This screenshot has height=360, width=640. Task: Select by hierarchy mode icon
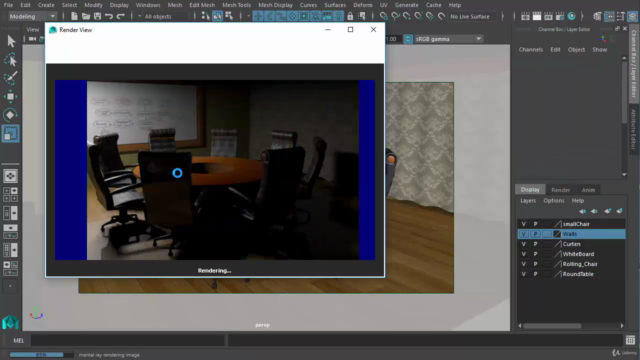(x=206, y=16)
